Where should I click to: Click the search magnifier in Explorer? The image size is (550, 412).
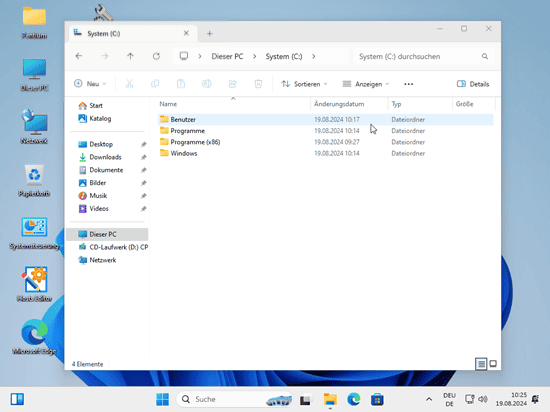coord(485,56)
